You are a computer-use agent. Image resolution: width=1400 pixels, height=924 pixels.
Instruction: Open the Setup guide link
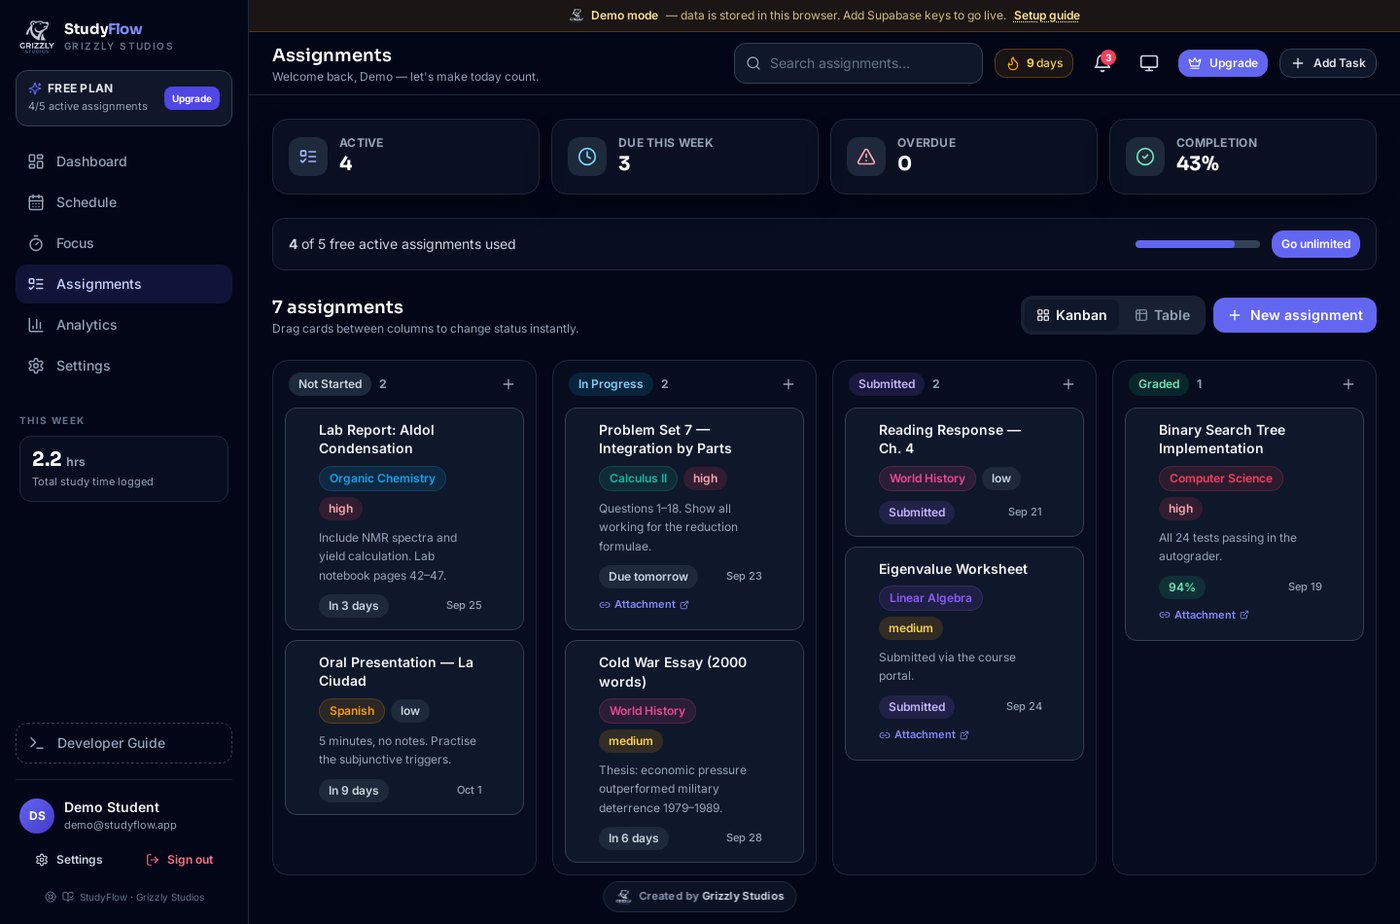[1047, 15]
